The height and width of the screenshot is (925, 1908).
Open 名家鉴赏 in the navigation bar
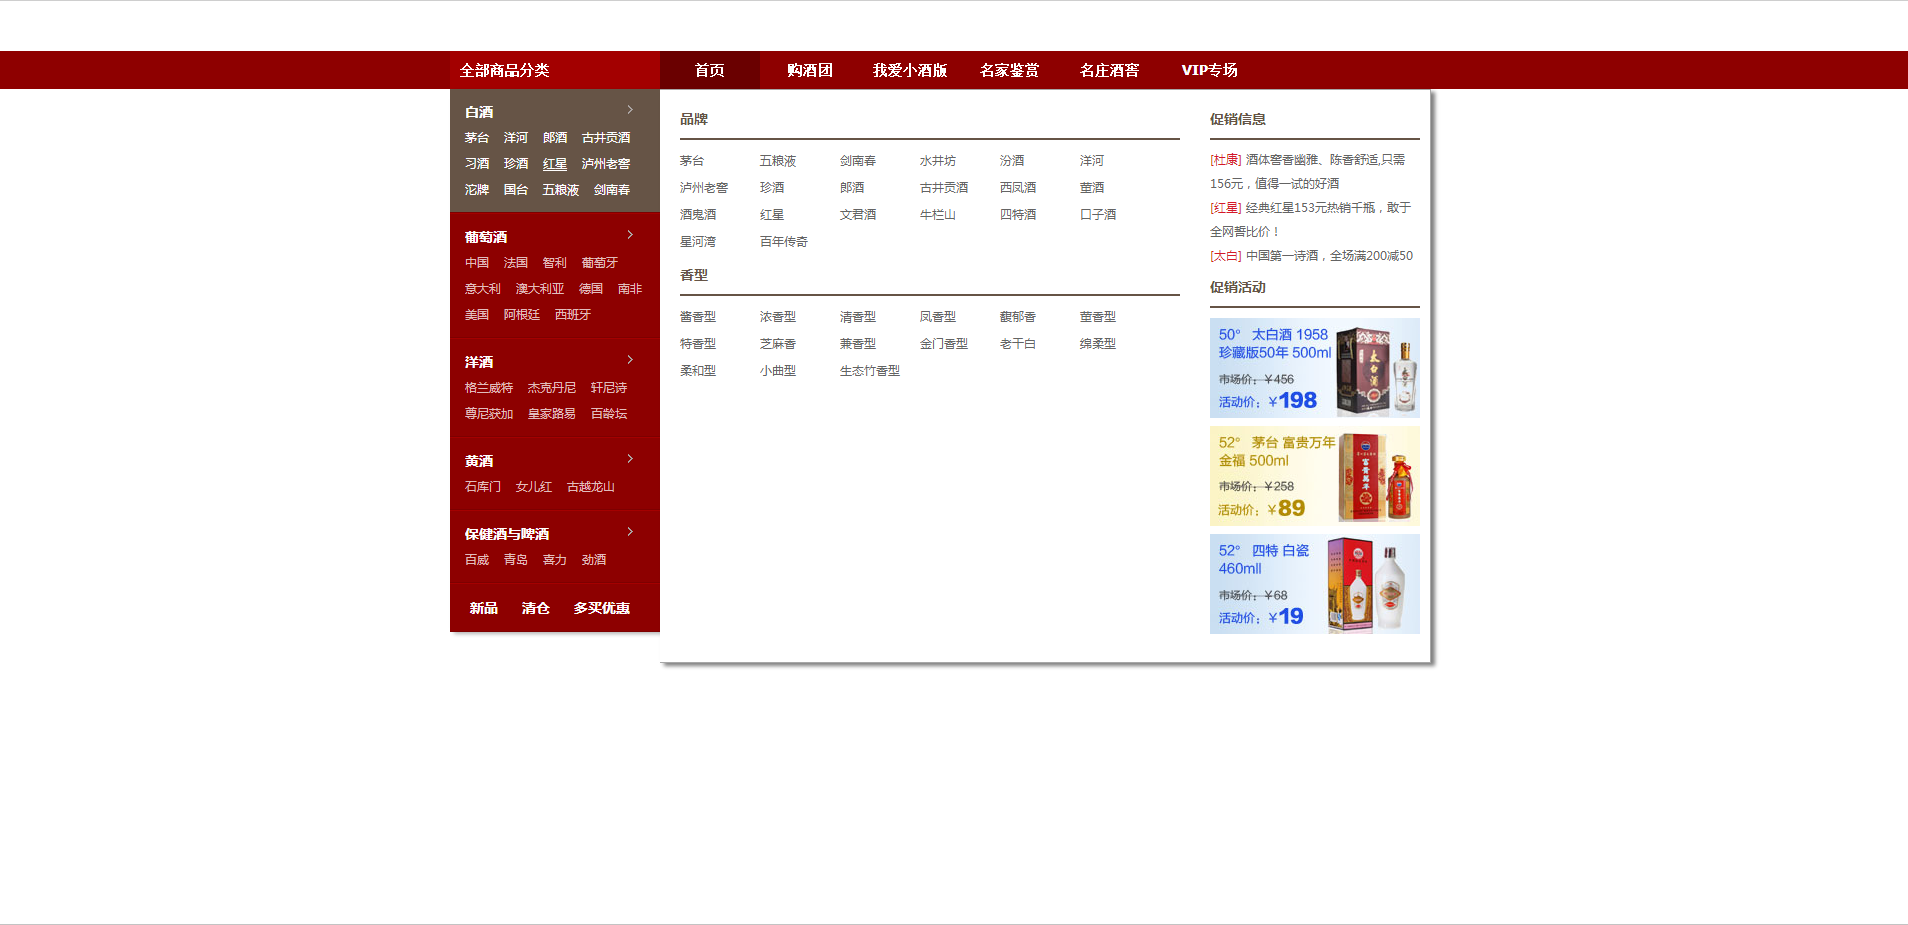pos(1010,70)
